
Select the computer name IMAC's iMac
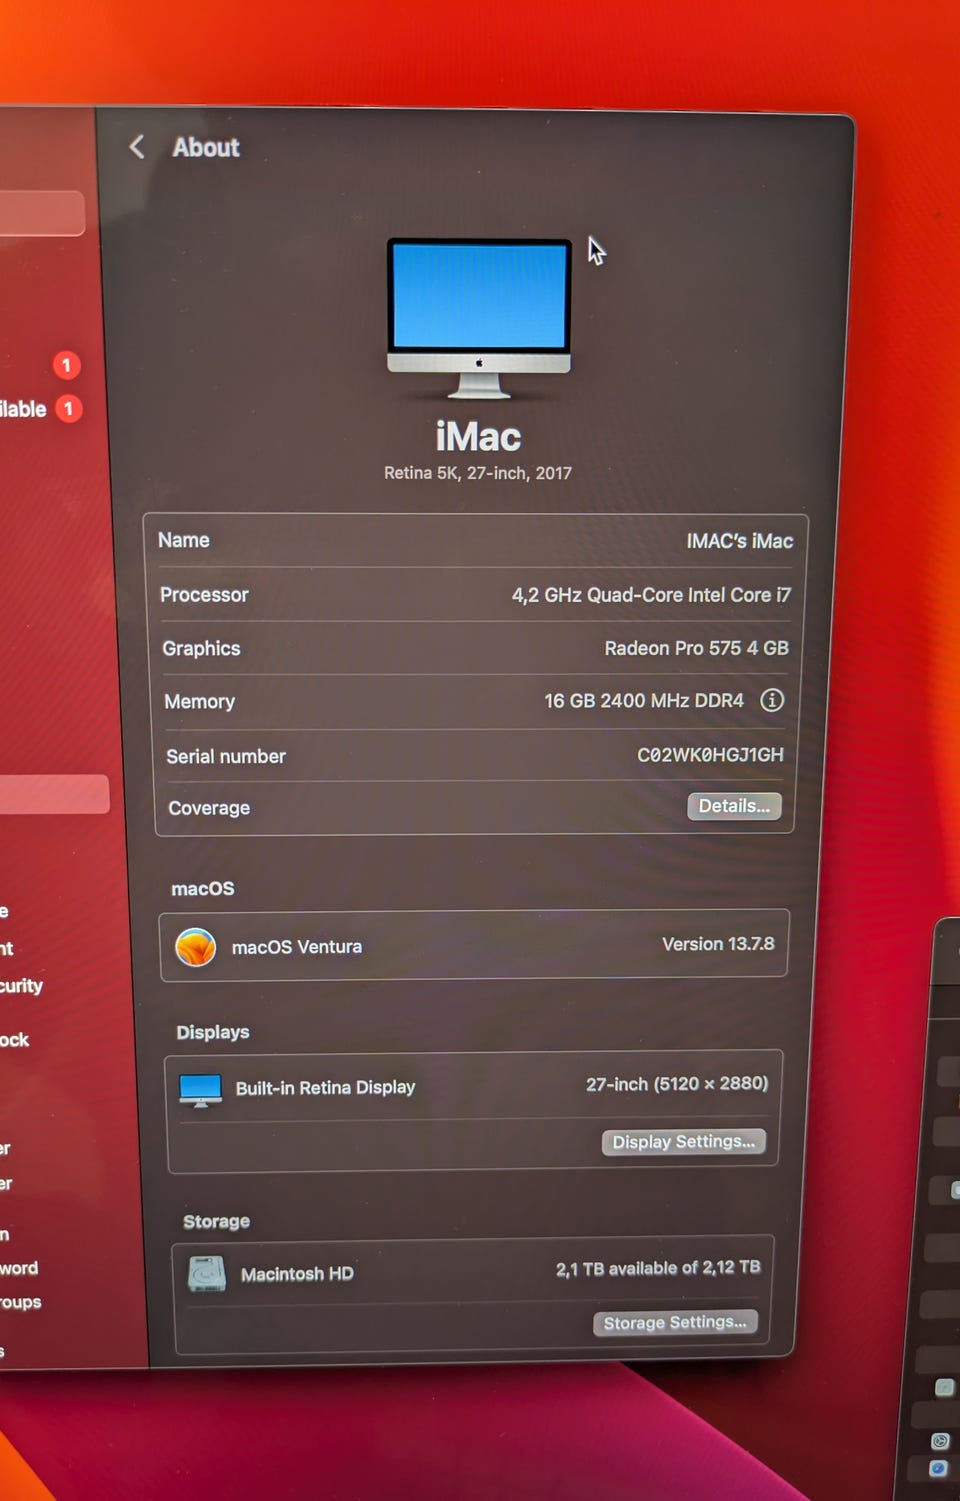pyautogui.click(x=740, y=541)
